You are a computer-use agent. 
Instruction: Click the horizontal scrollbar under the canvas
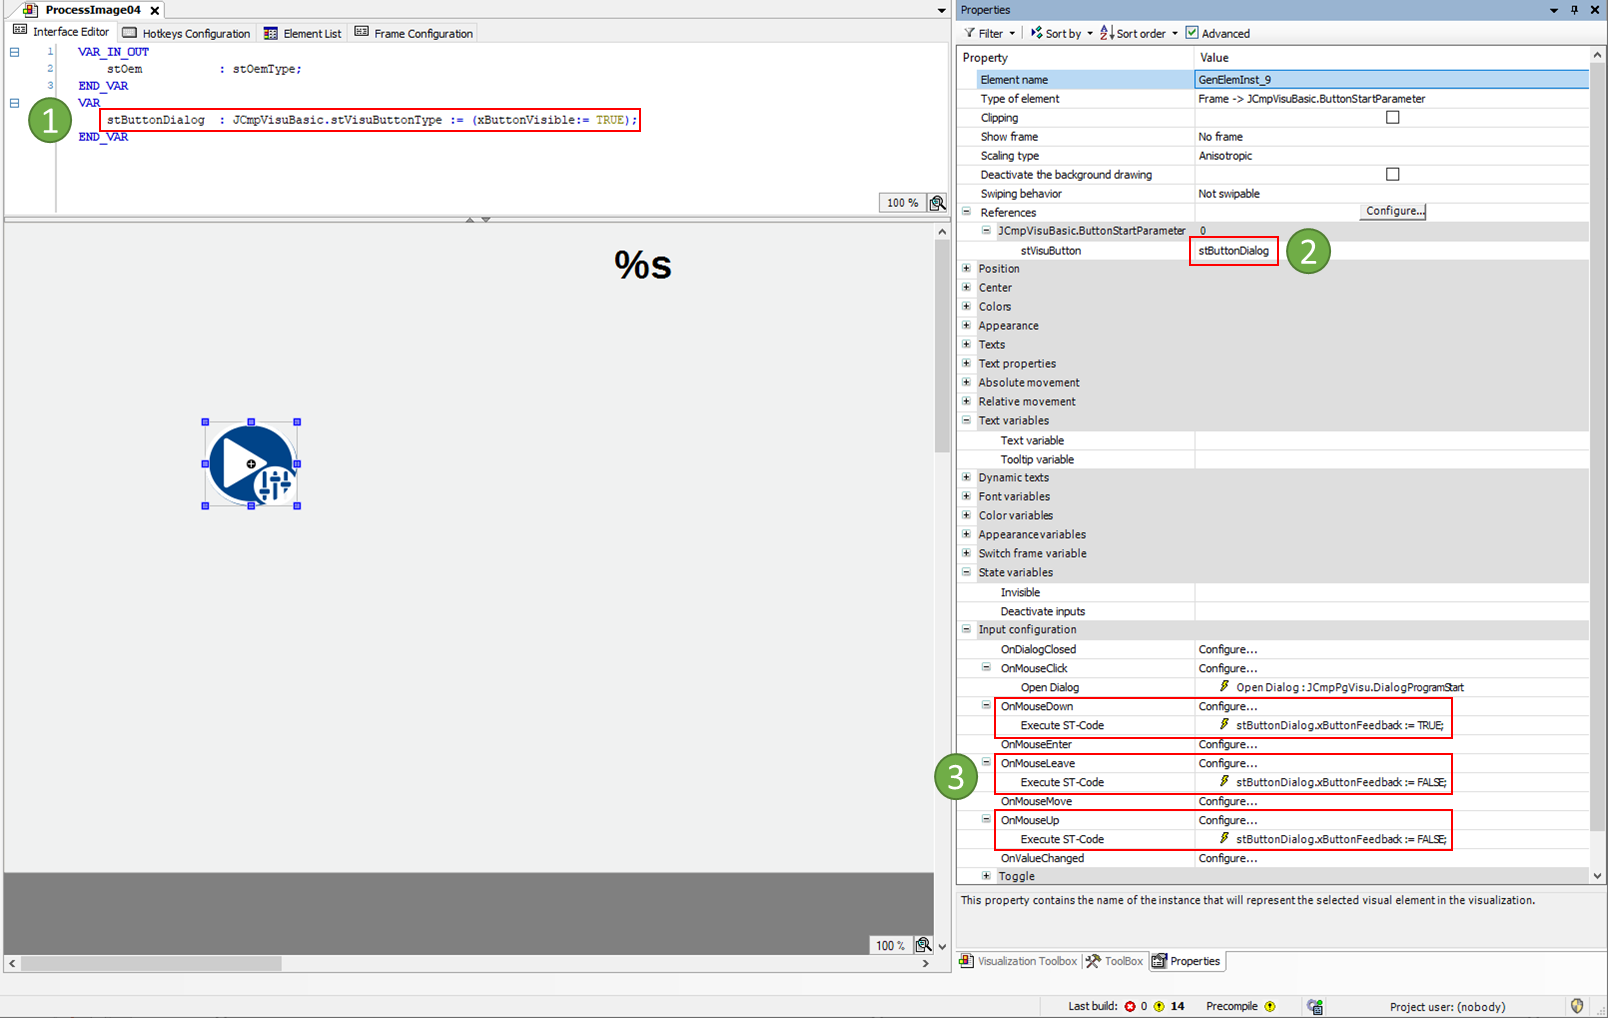(150, 964)
